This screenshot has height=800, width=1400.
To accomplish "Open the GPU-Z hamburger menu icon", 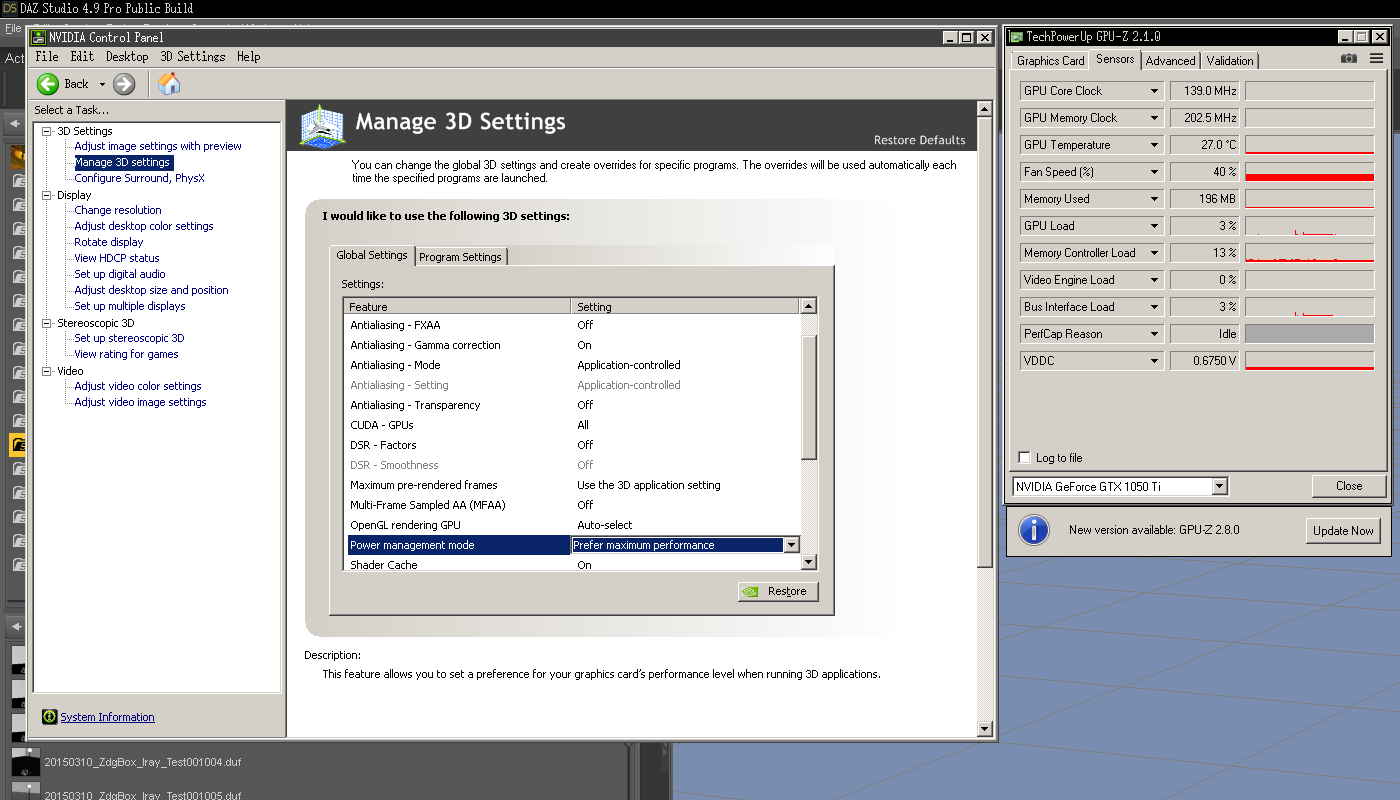I will point(1375,59).
